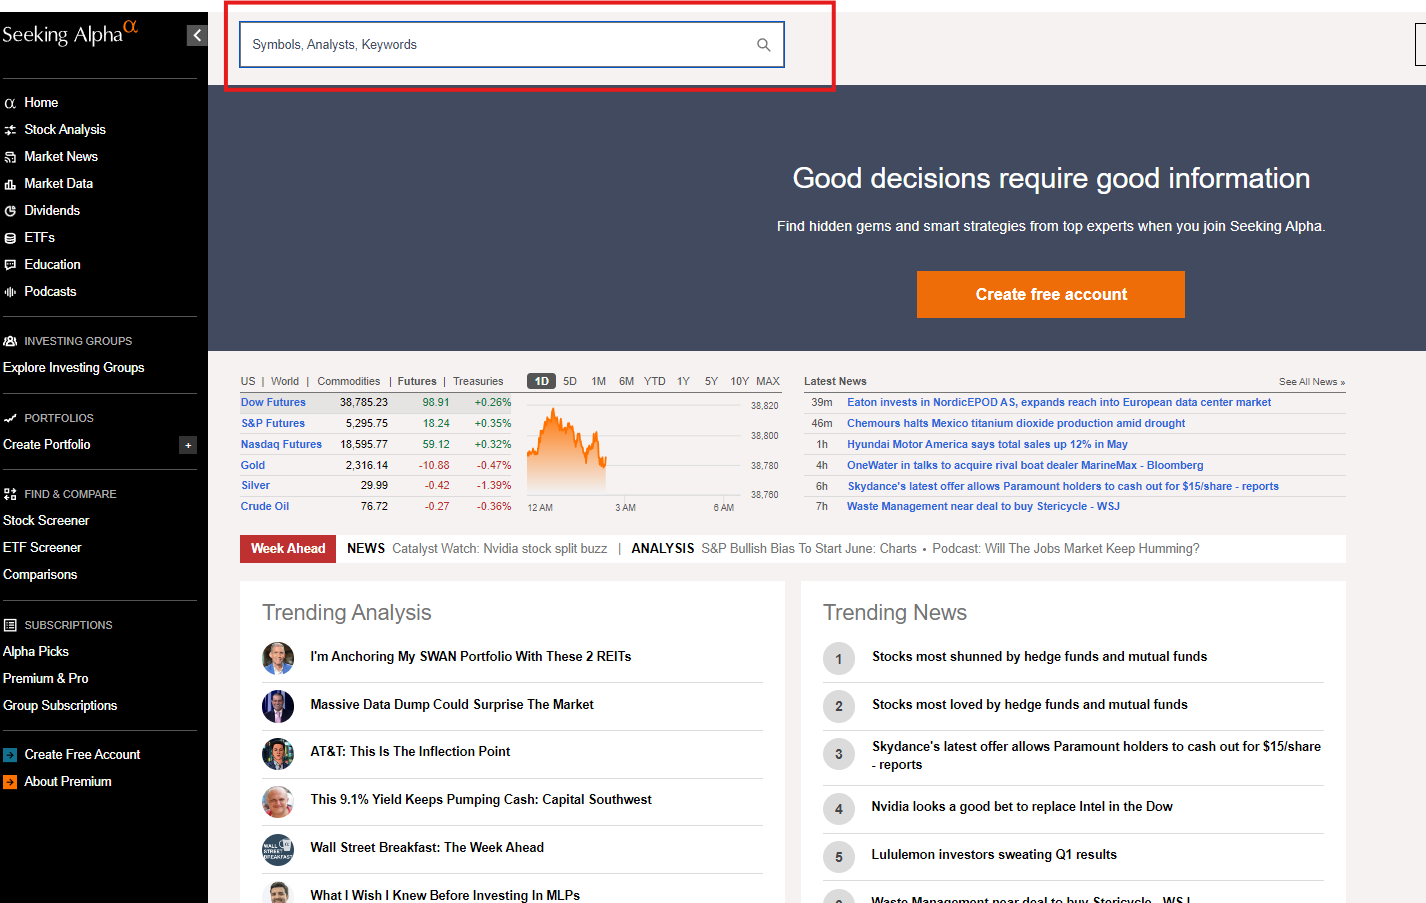Select the 5D chart range
The width and height of the screenshot is (1426, 903).
570,381
